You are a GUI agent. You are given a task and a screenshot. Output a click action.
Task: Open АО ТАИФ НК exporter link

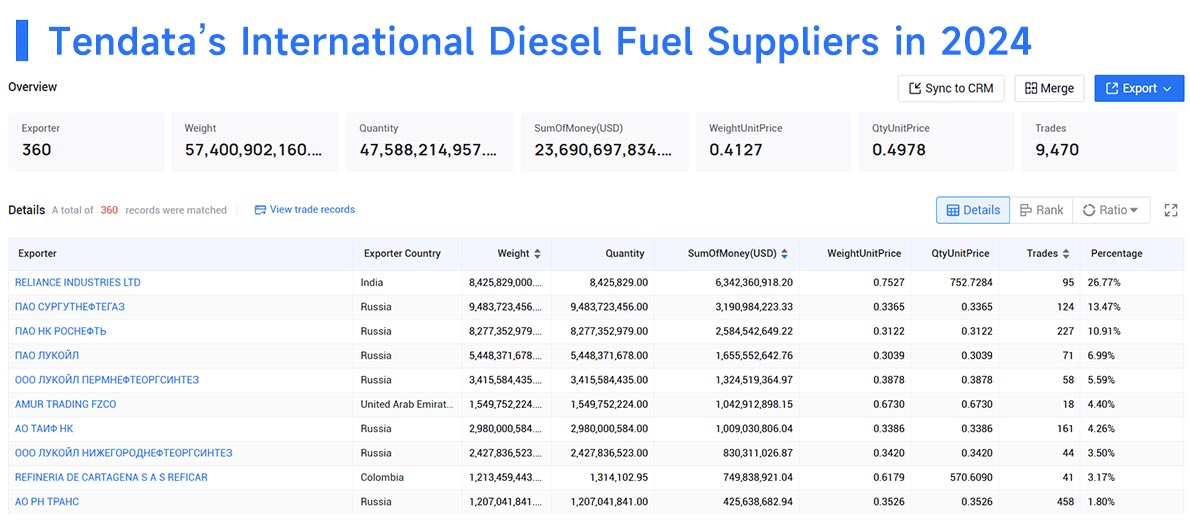click(x=44, y=428)
